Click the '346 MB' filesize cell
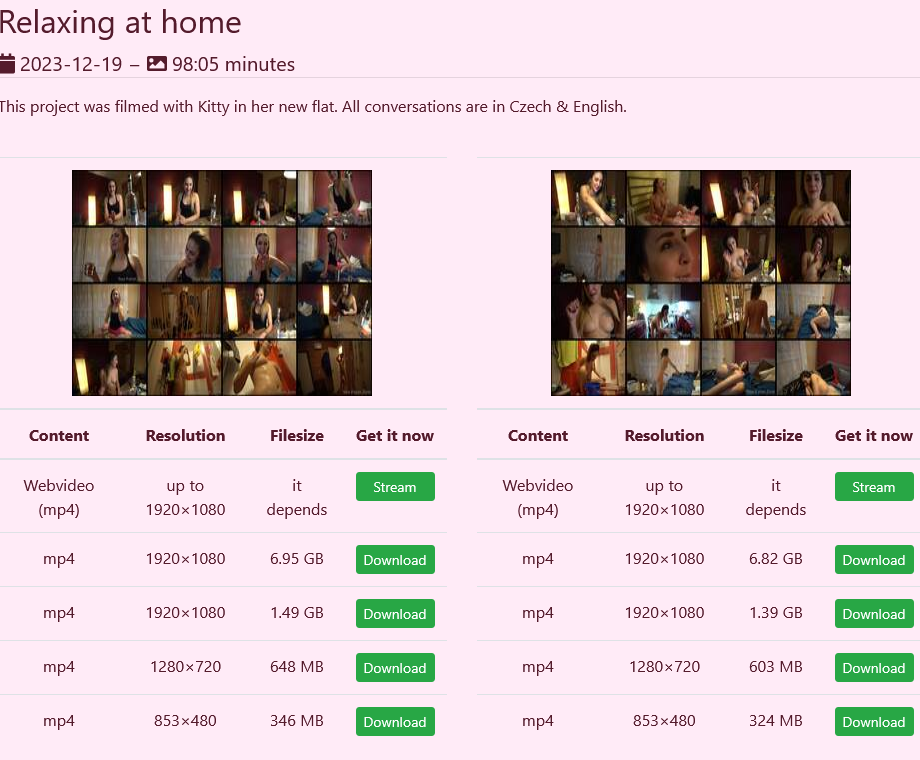 [297, 721]
